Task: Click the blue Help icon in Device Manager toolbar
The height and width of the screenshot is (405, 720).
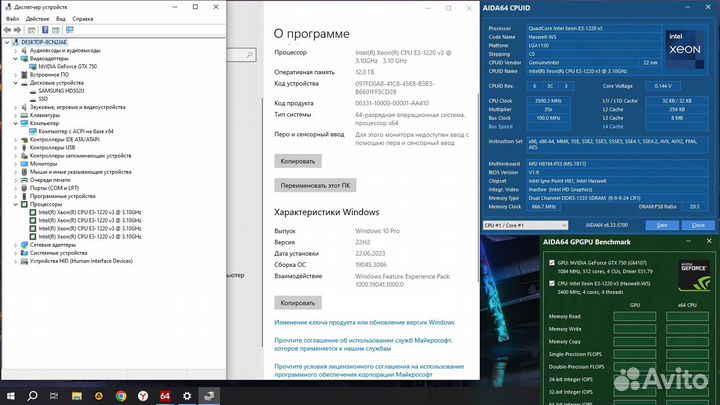Action: click(x=45, y=30)
